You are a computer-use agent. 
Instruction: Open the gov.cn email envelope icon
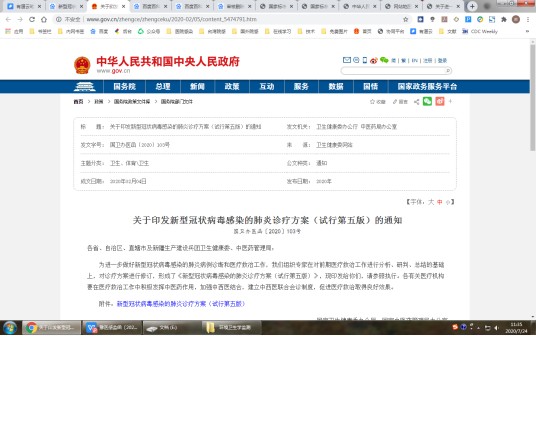[347, 60]
